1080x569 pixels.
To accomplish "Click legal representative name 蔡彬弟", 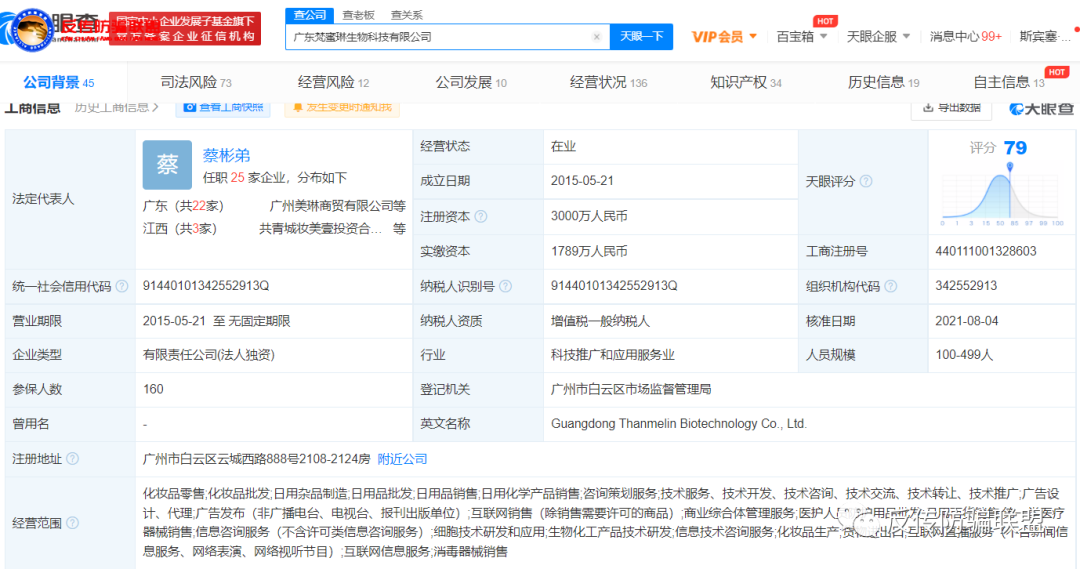I will click(x=226, y=156).
